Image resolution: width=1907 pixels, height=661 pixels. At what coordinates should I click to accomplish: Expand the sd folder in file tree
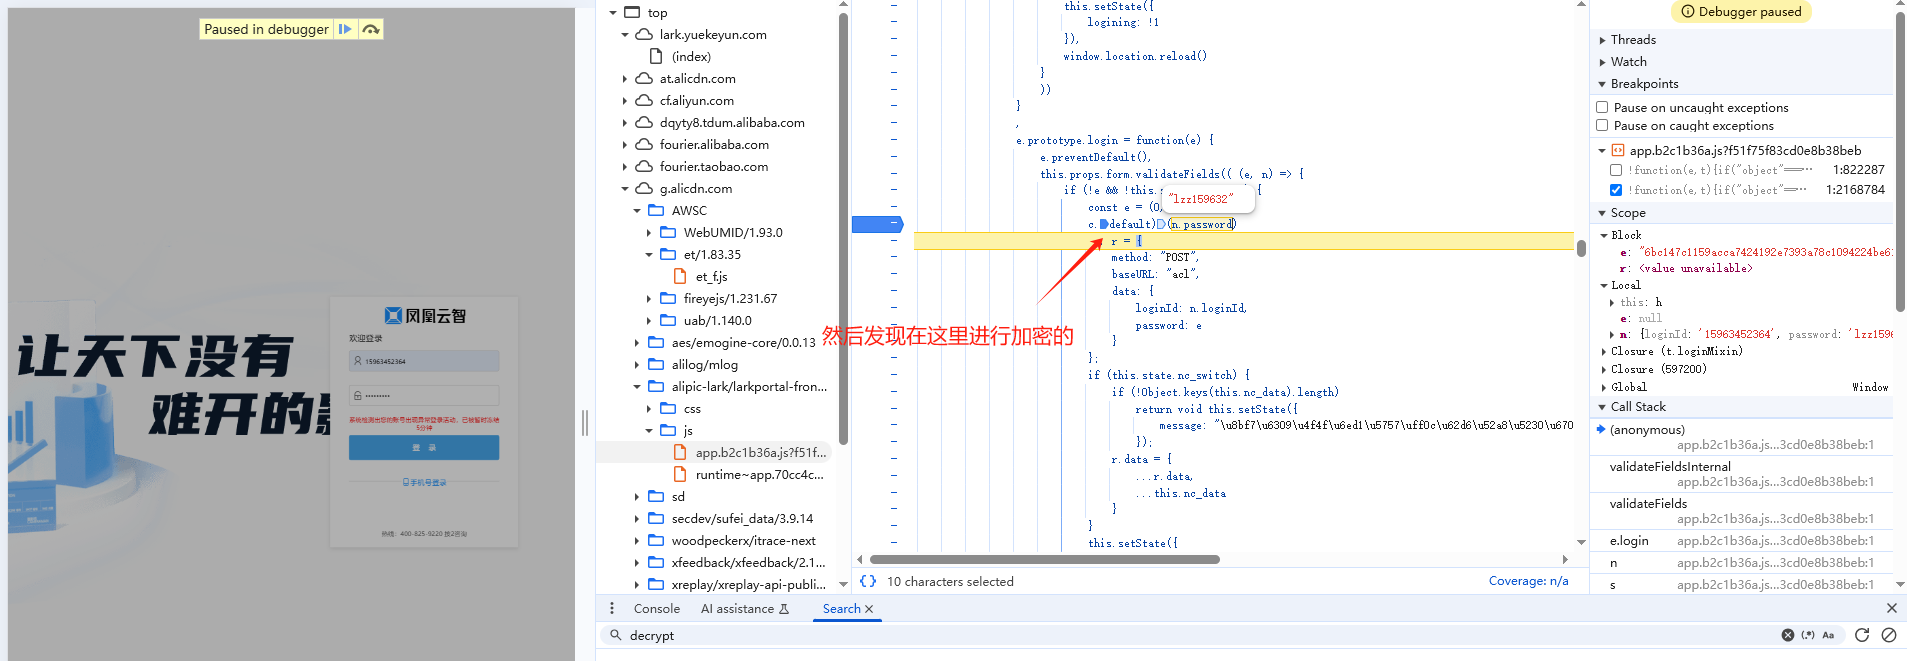[637, 496]
